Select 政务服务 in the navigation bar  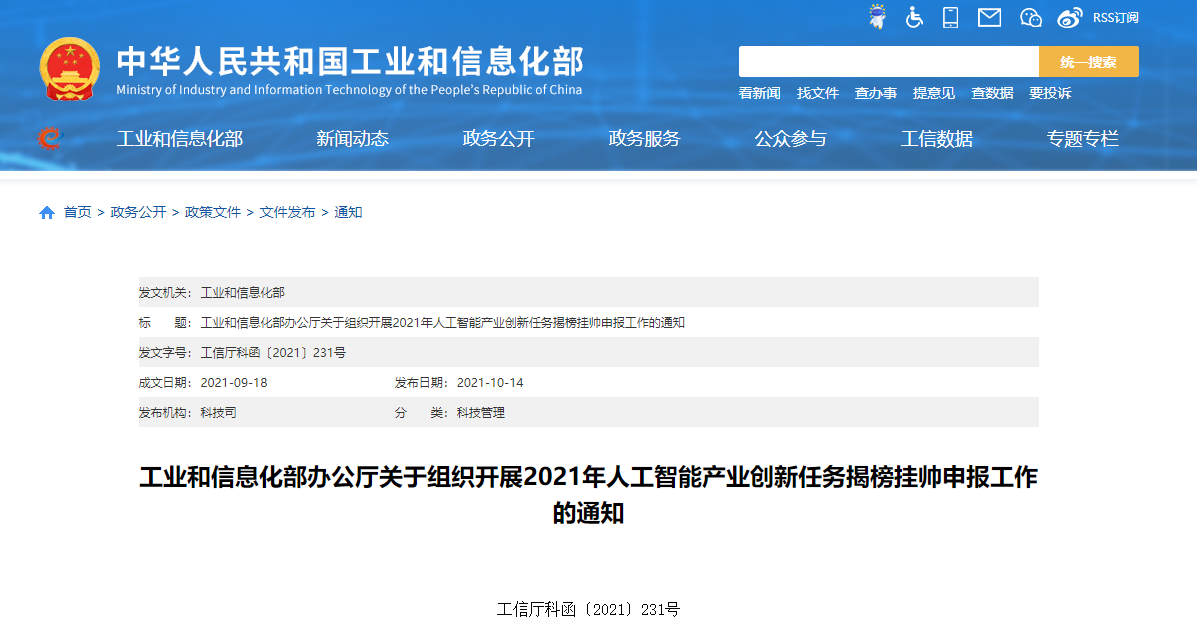(644, 139)
